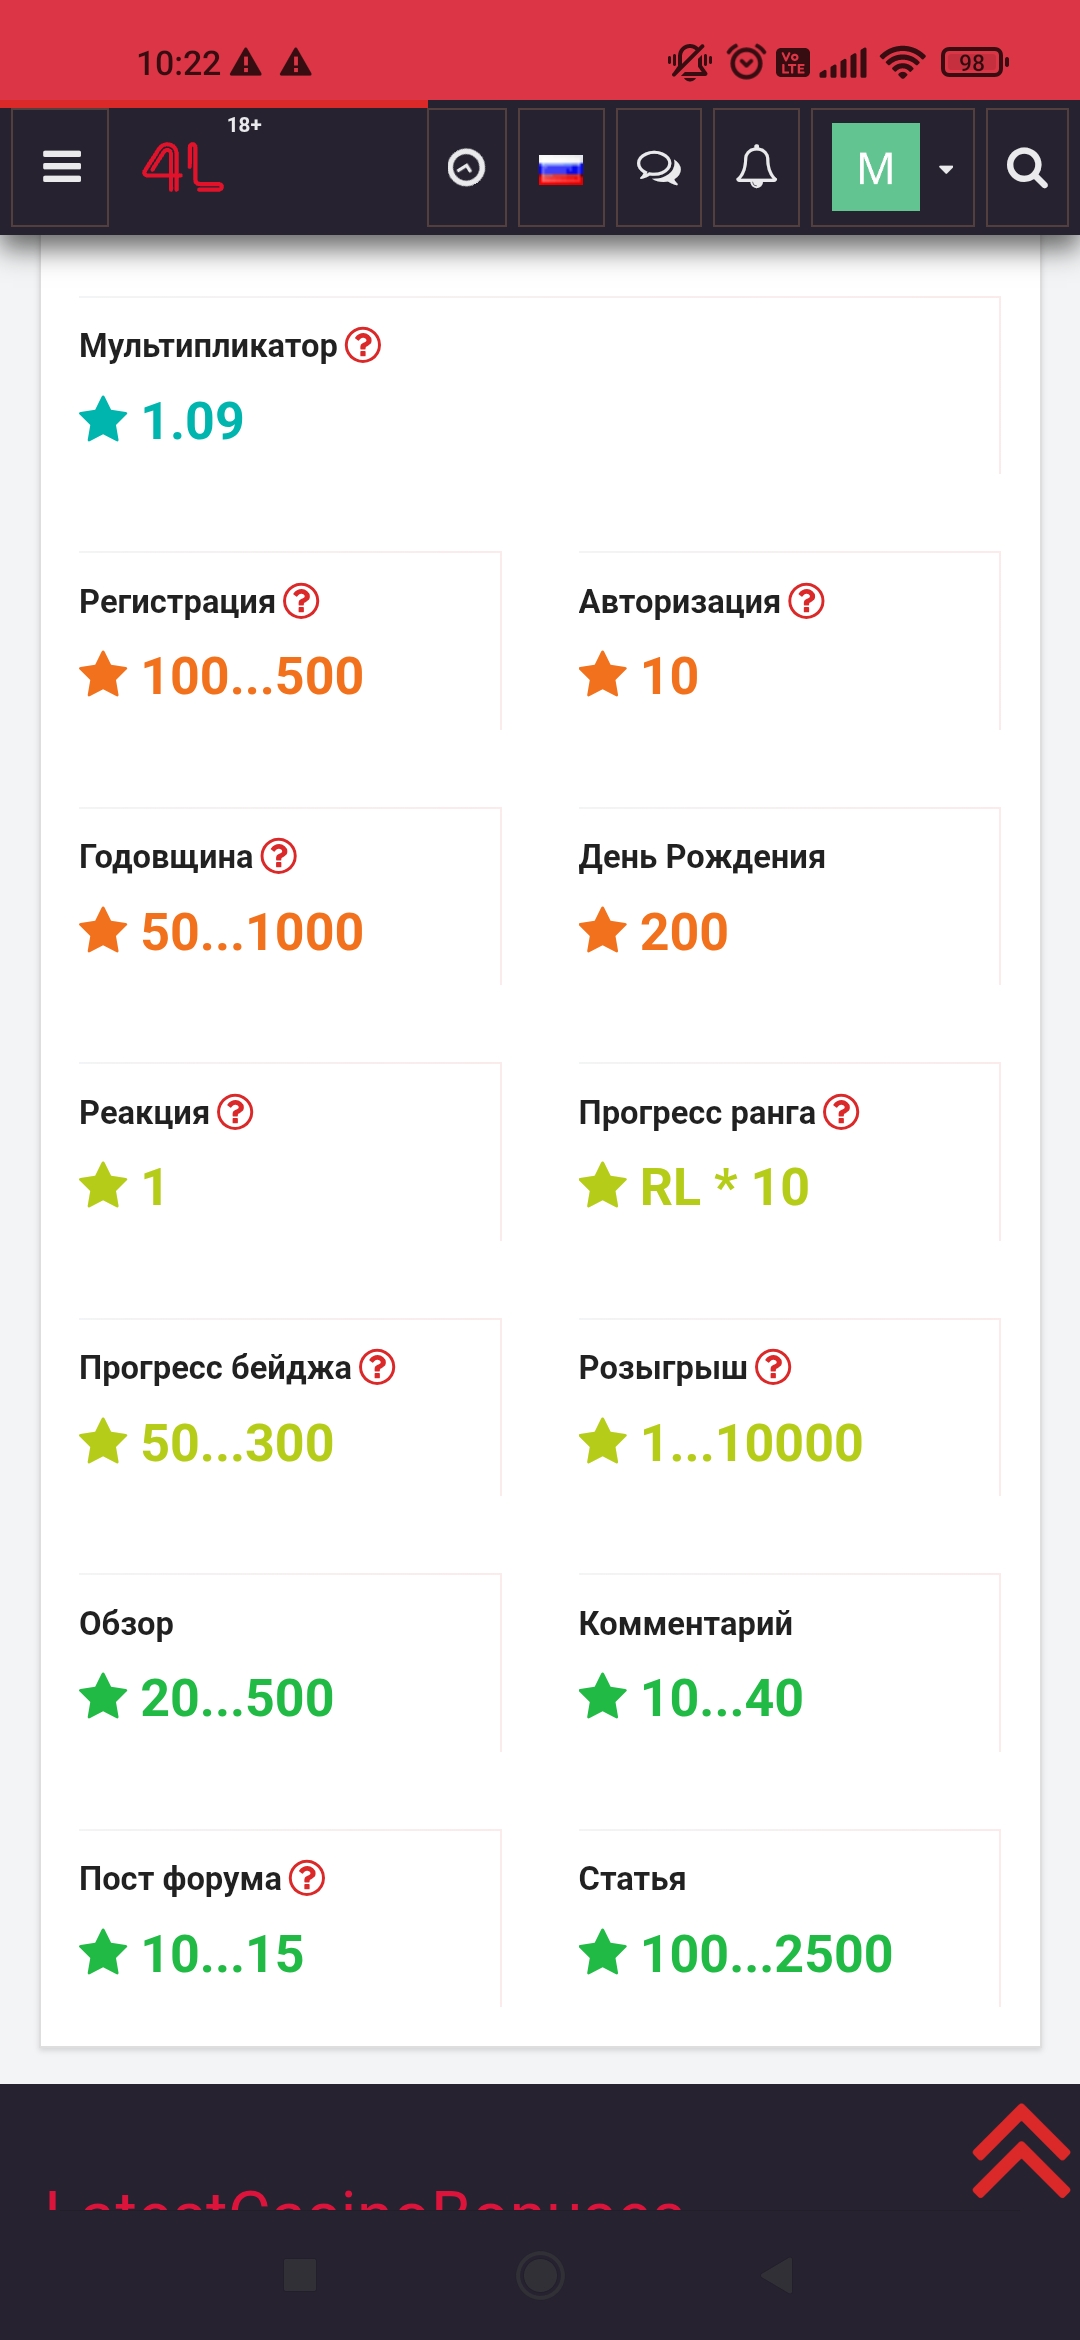Tap the green M profile avatar
Viewport: 1080px width, 2340px height.
pyautogui.click(x=875, y=168)
